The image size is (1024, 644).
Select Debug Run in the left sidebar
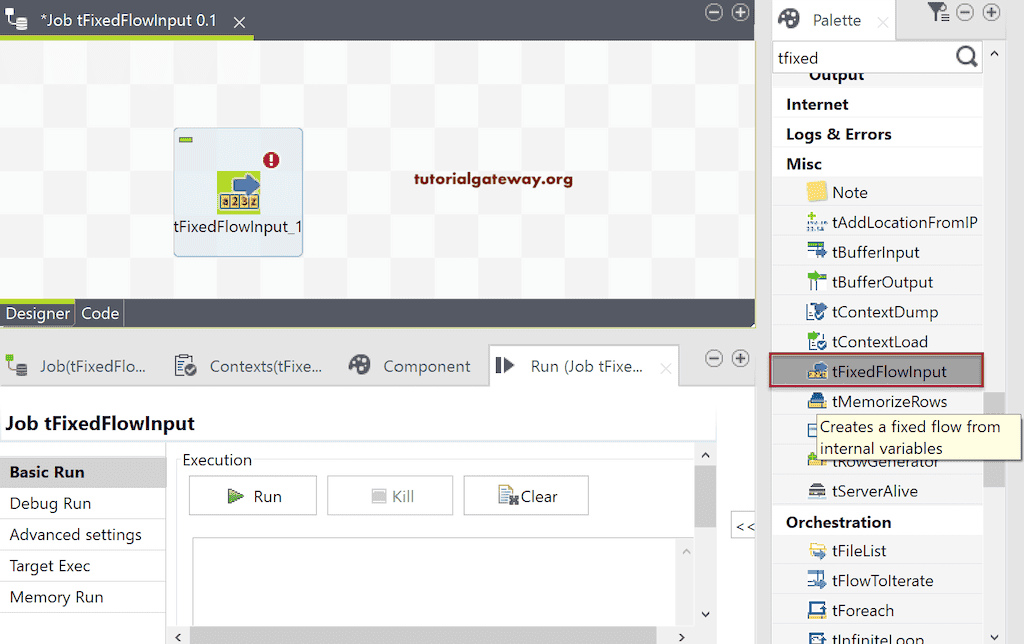[48, 503]
